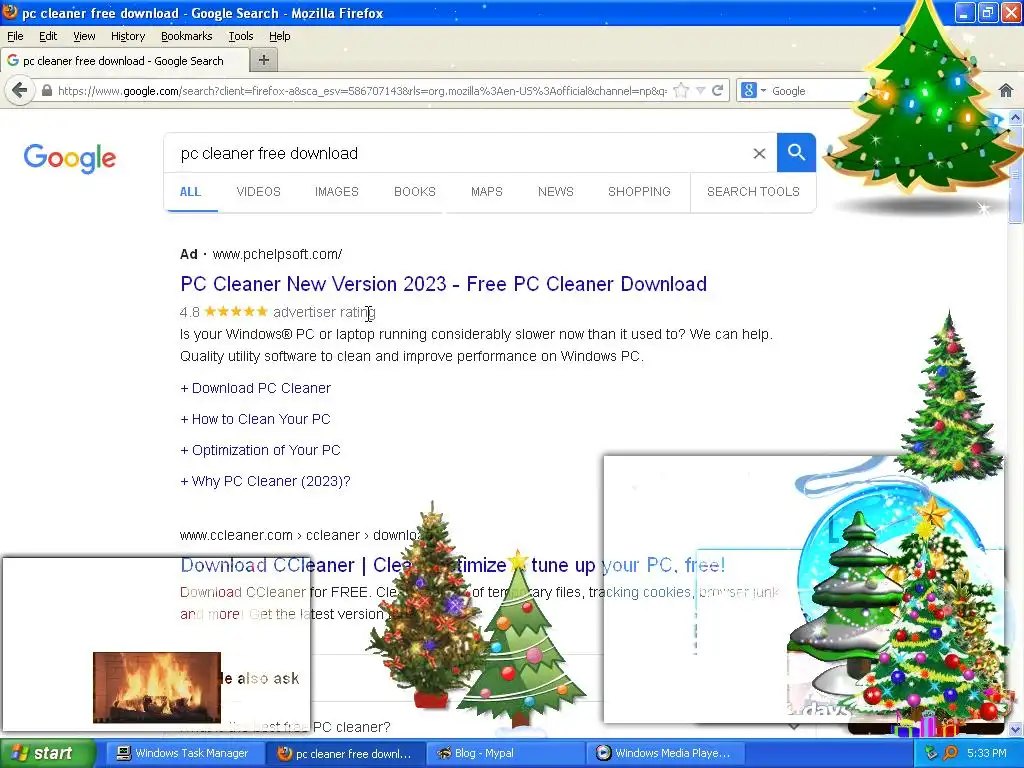Select the 'pc cleaner free download' browser tab
The image size is (1024, 768).
point(124,61)
